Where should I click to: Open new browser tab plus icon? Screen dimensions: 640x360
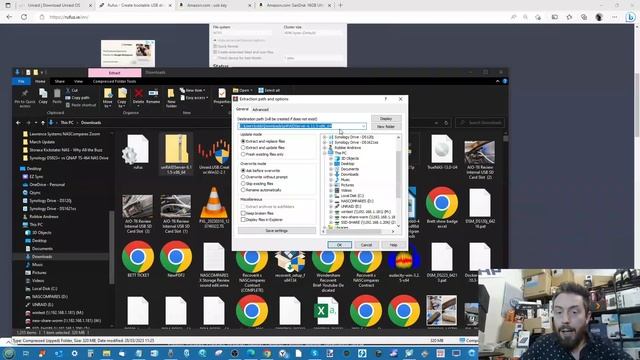[340, 5]
